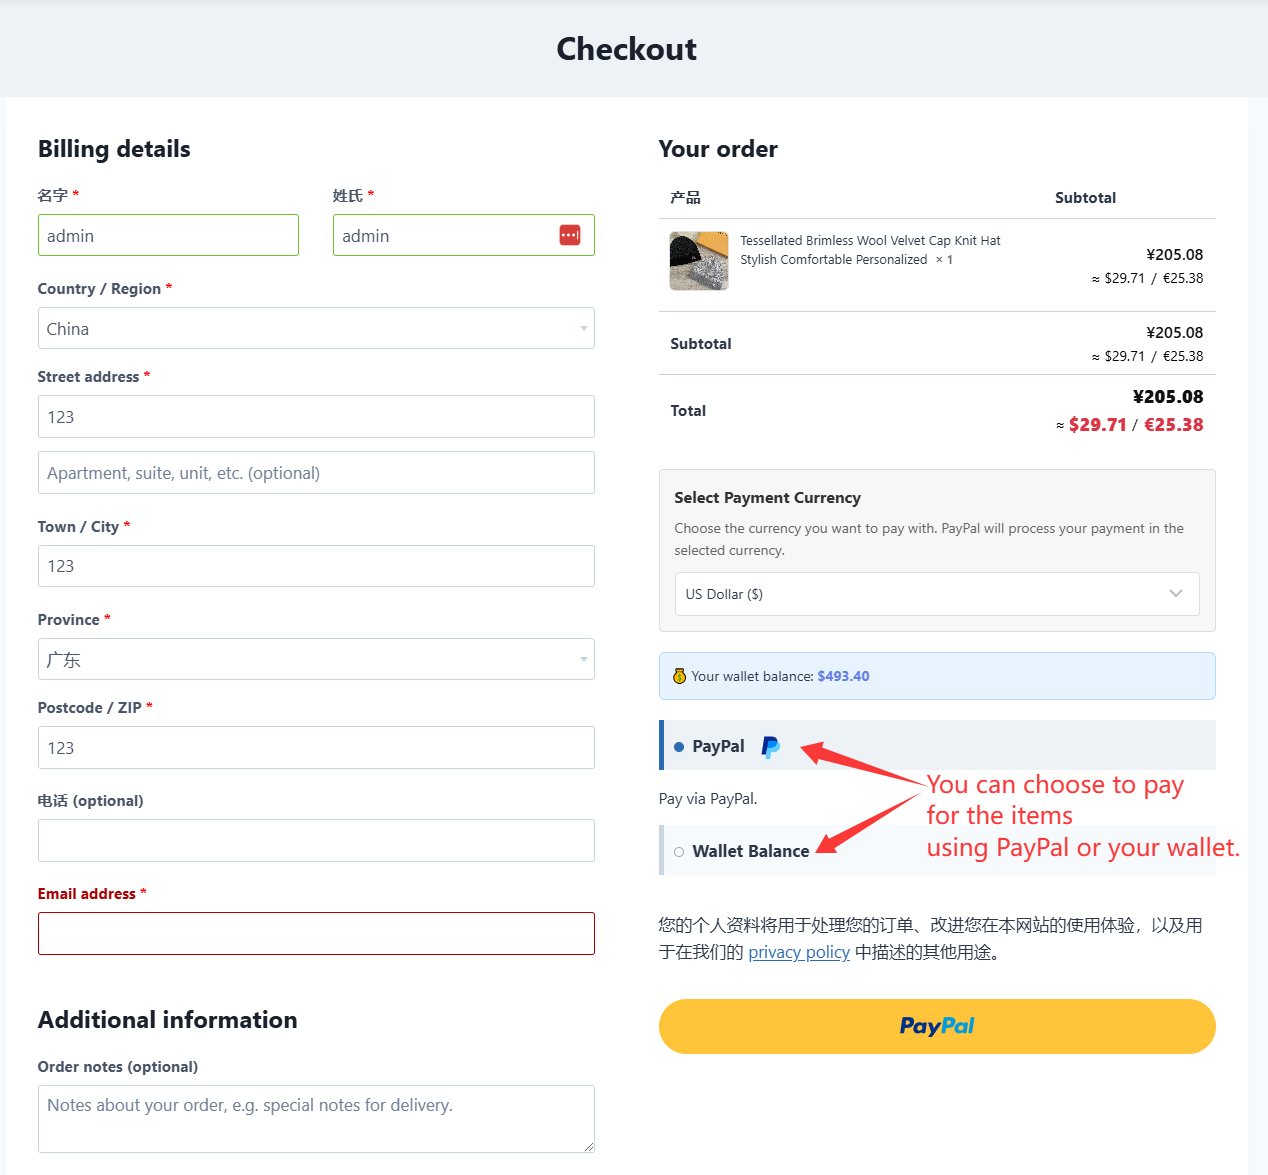Focus the 电话 phone input field
Viewport: 1268px width, 1175px height.
pyautogui.click(x=316, y=841)
